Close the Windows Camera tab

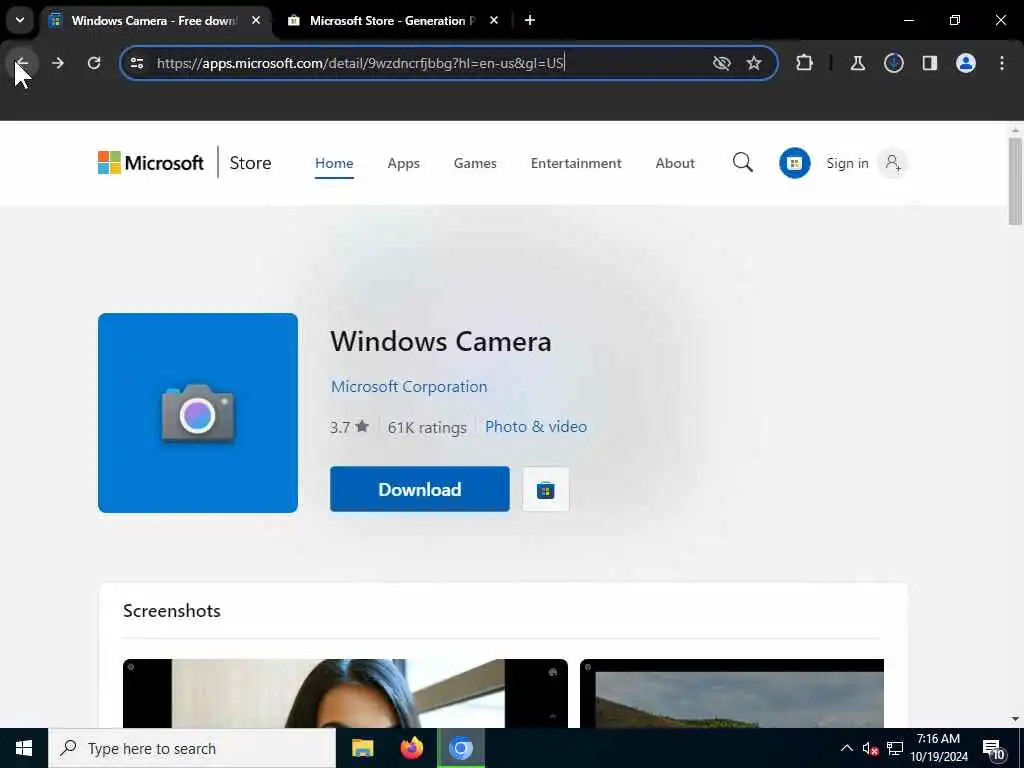(256, 20)
